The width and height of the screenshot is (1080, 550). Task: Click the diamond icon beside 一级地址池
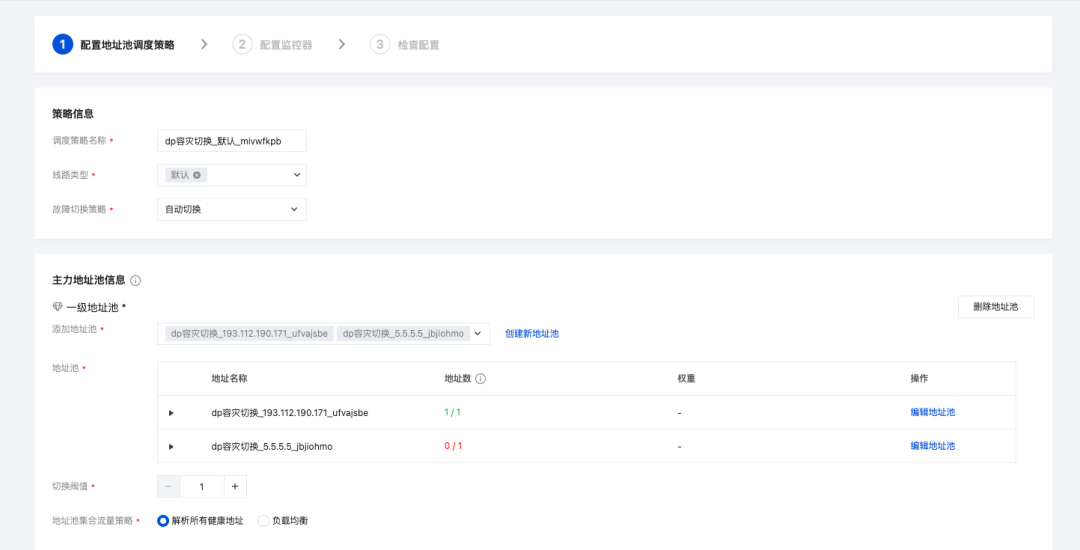[x=58, y=306]
